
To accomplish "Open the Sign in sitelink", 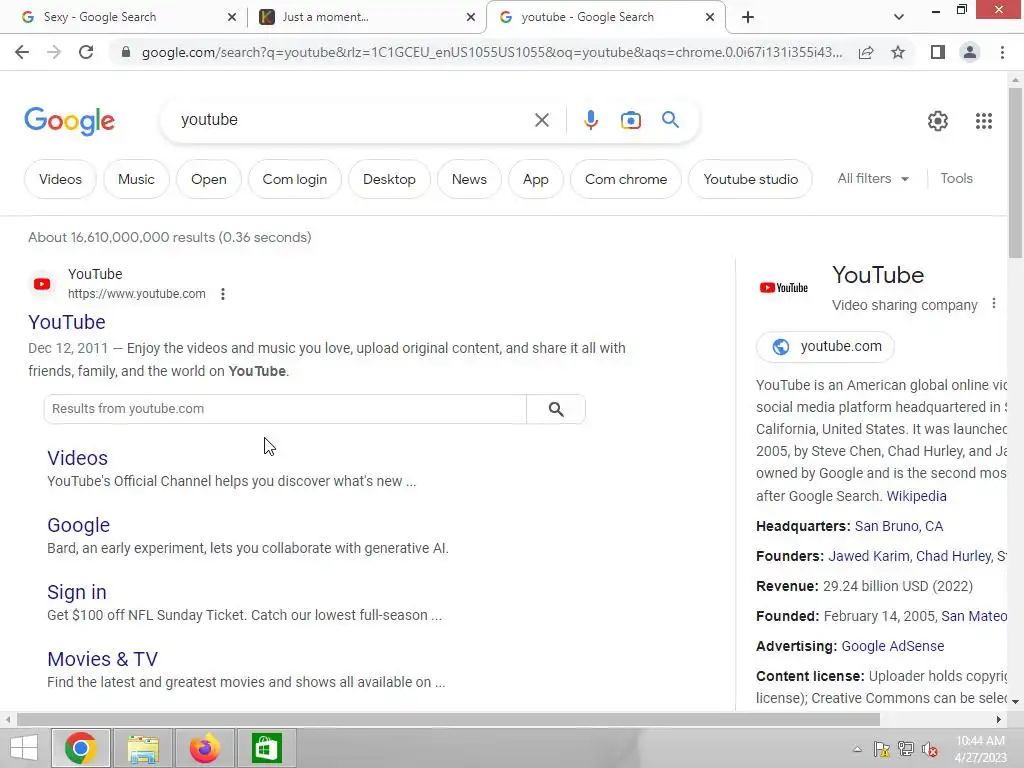I will pos(76,592).
